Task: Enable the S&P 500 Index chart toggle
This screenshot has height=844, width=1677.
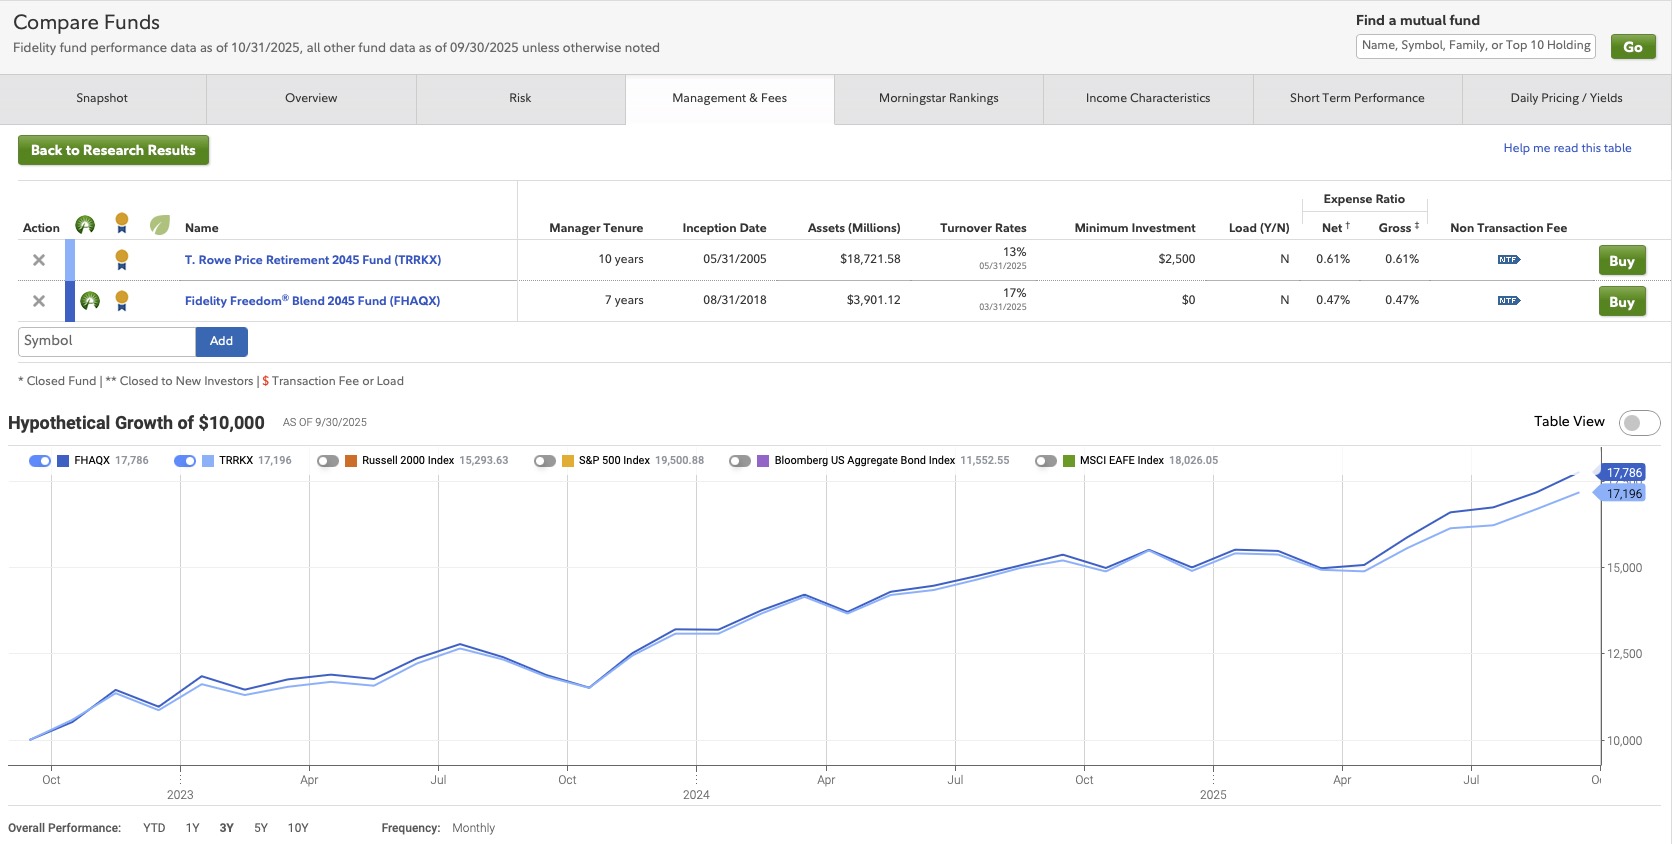Action: (x=545, y=461)
